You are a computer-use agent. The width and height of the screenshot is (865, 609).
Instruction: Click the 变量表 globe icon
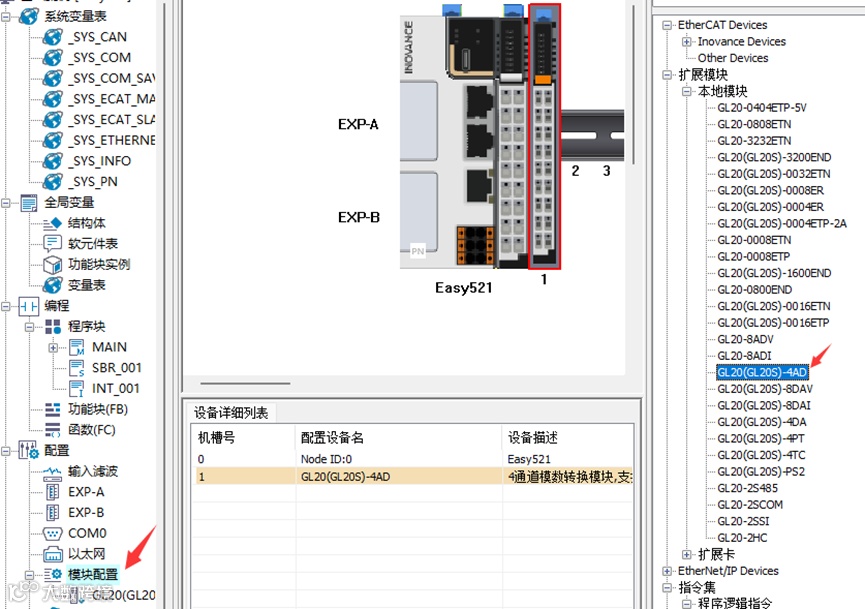coord(52,285)
